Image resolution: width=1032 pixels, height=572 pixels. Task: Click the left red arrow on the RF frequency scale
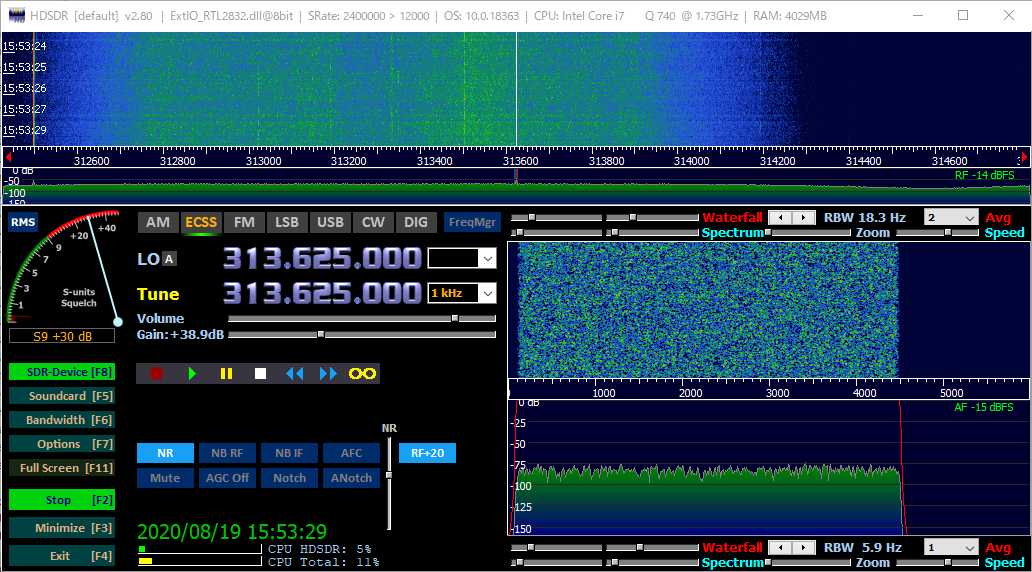pos(9,157)
